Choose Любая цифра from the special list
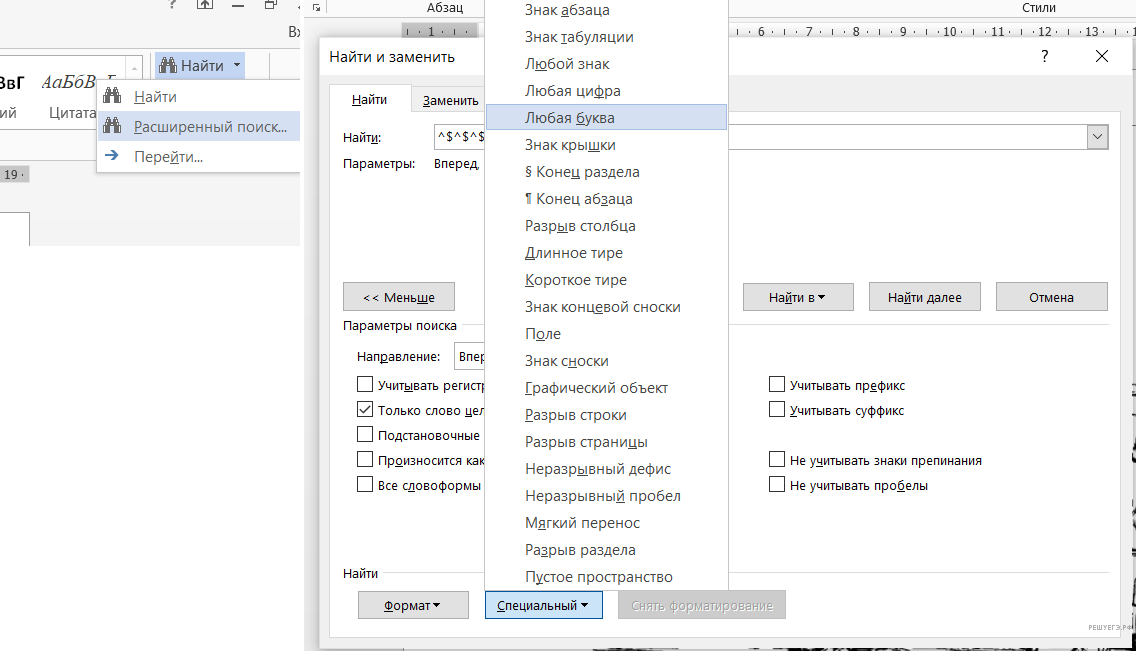 [x=573, y=91]
